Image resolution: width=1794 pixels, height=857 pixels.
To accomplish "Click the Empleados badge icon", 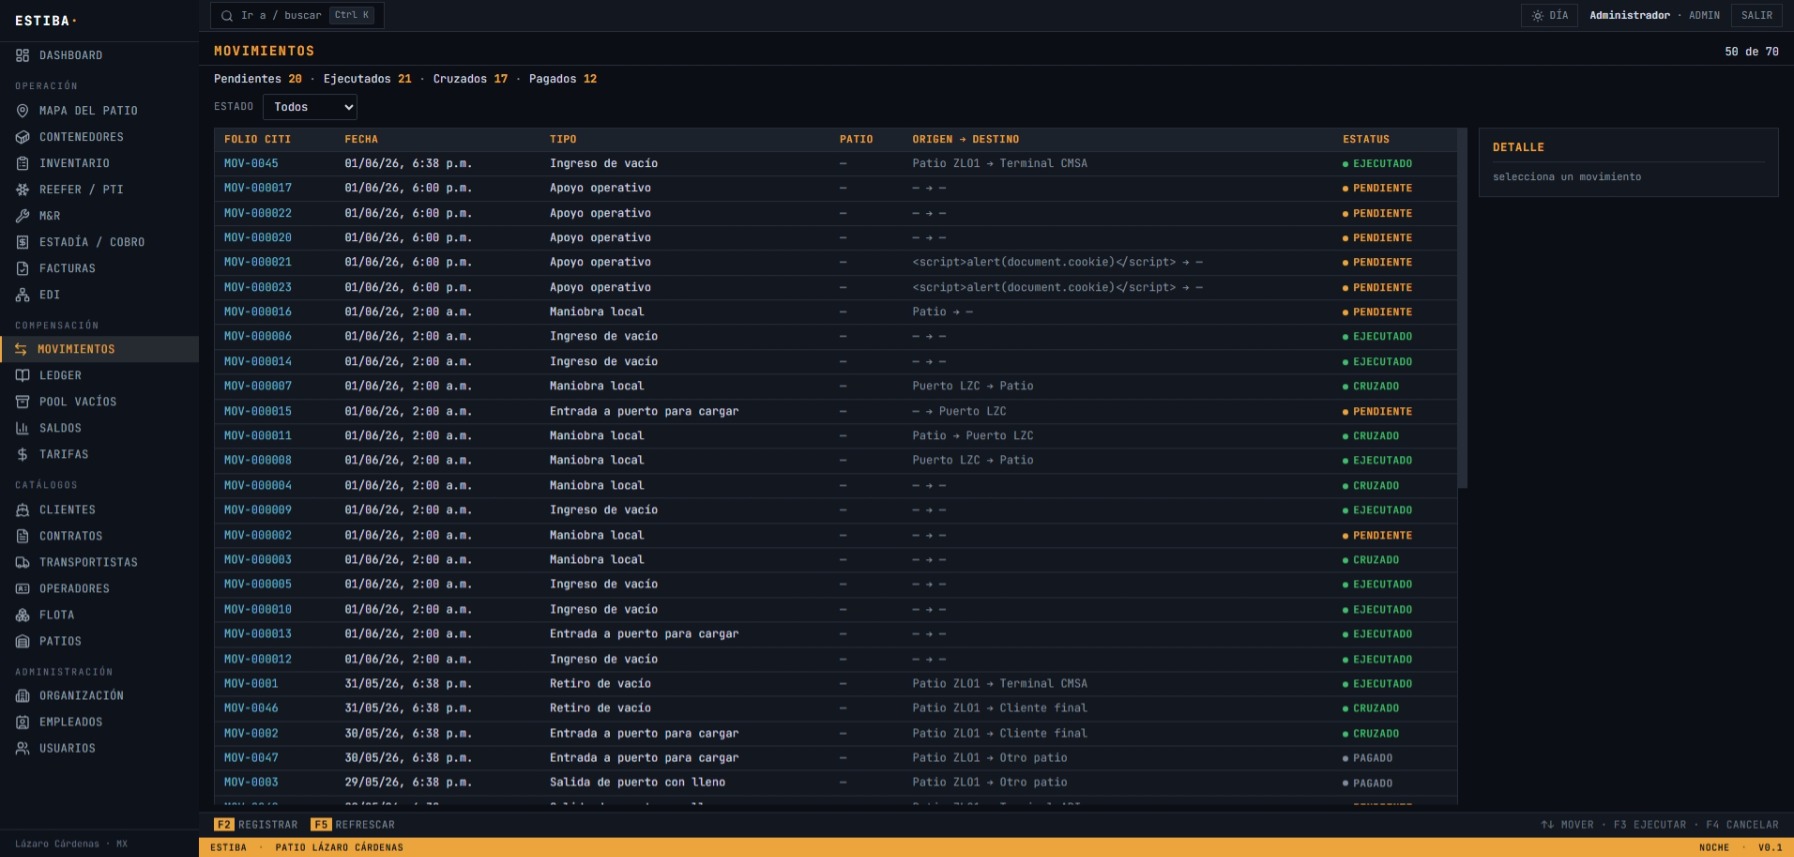I will (x=22, y=722).
